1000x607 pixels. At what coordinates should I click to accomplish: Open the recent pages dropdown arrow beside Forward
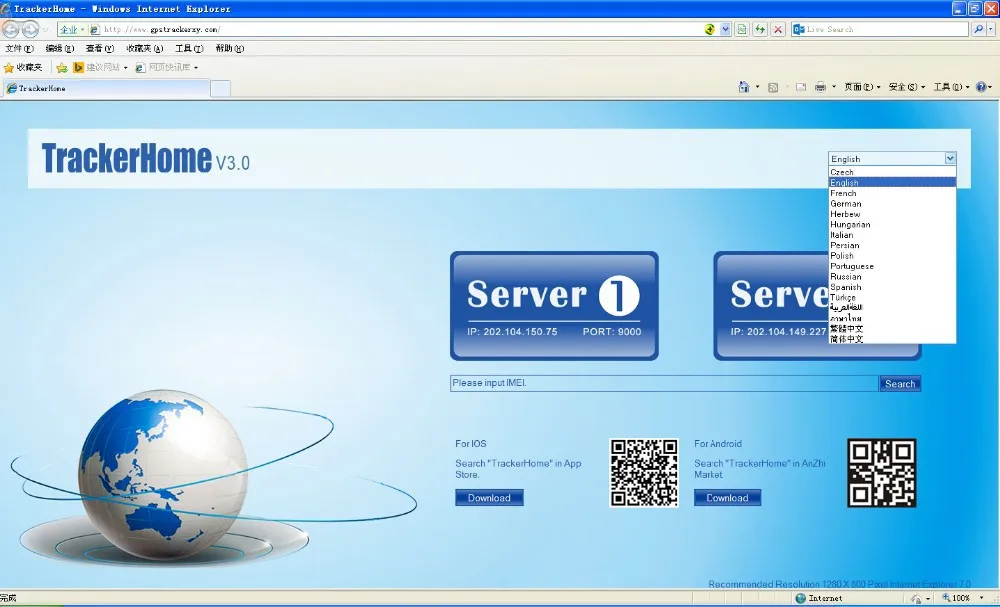point(45,30)
